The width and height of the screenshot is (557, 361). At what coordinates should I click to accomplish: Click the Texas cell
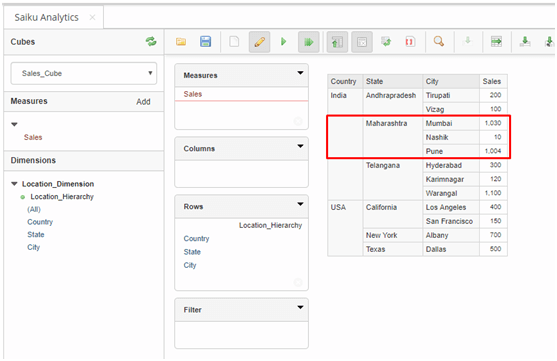(393, 249)
